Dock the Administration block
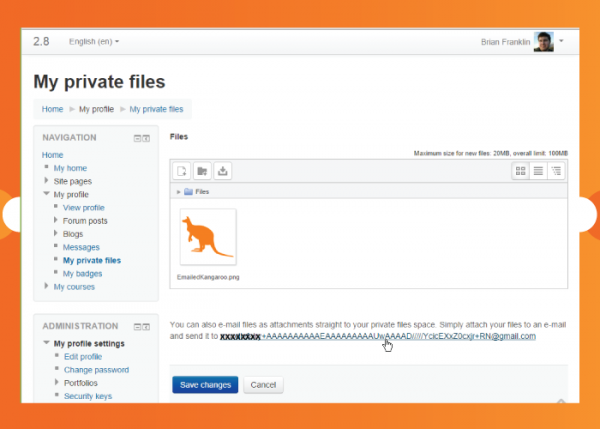This screenshot has height=429, width=600. click(147, 326)
